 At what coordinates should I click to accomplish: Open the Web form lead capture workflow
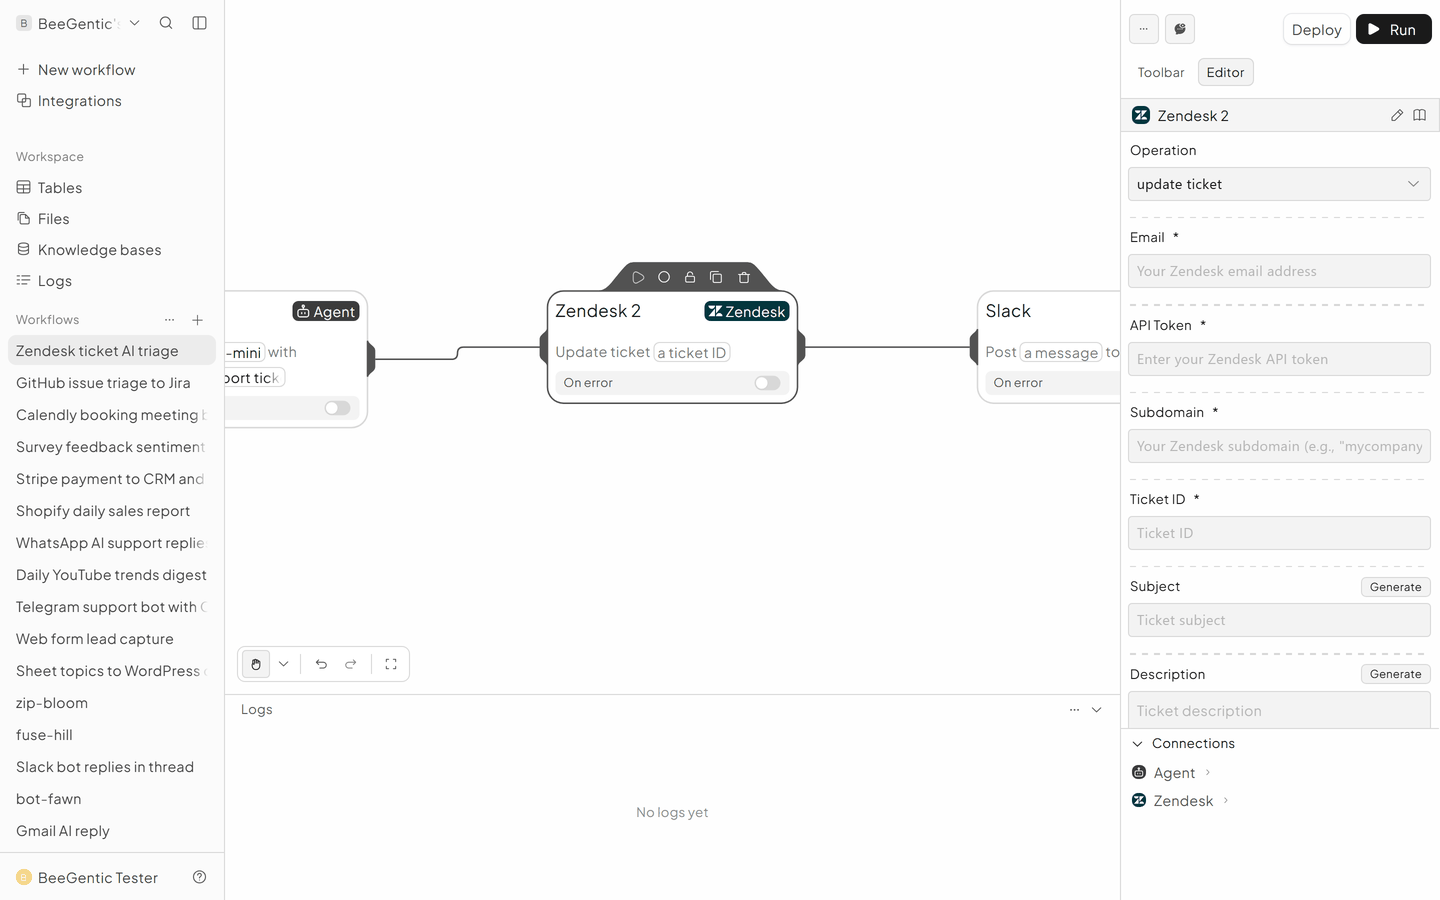(112, 639)
